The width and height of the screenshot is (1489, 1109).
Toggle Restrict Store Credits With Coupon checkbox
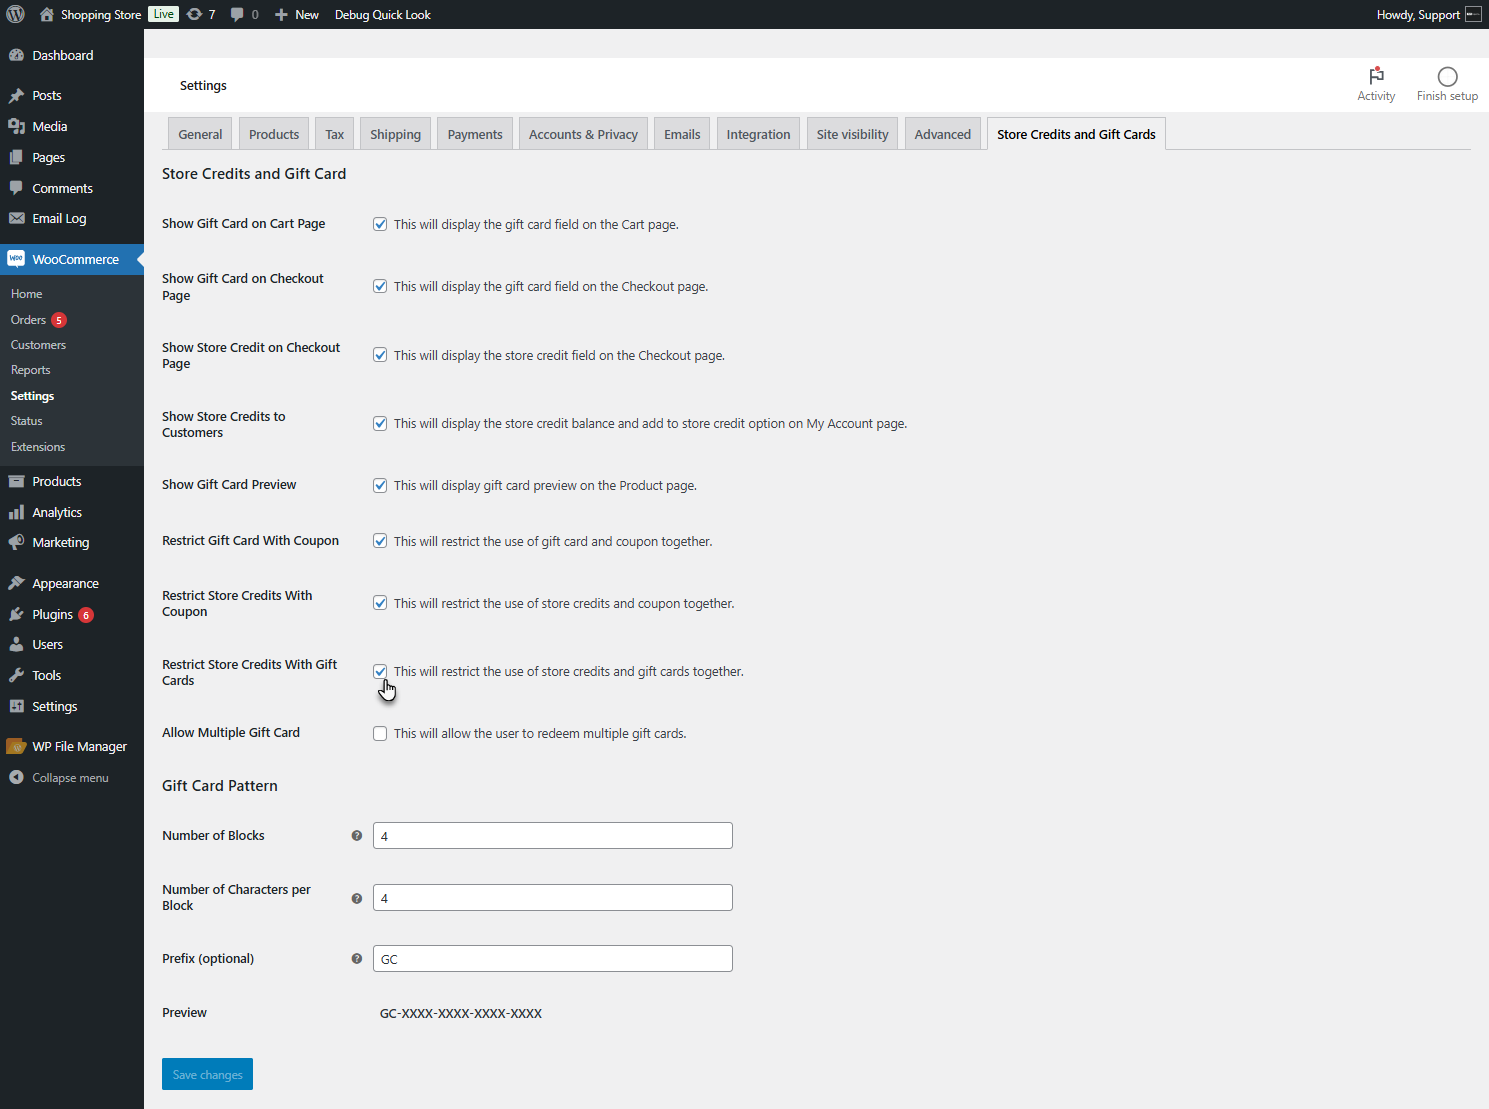[380, 603]
